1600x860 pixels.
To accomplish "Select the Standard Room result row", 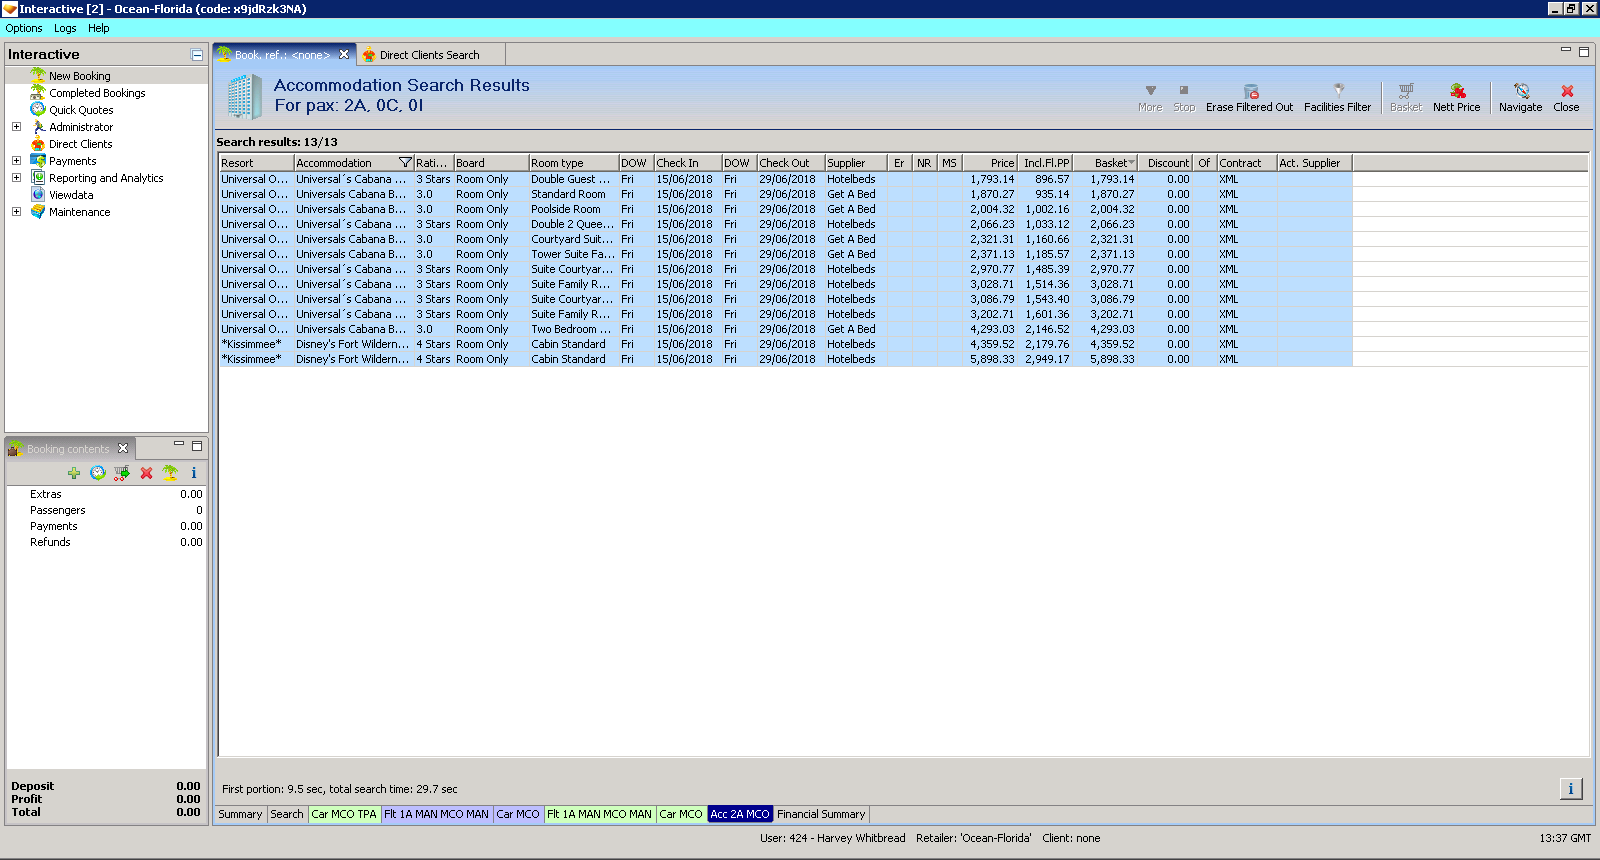I will point(785,194).
